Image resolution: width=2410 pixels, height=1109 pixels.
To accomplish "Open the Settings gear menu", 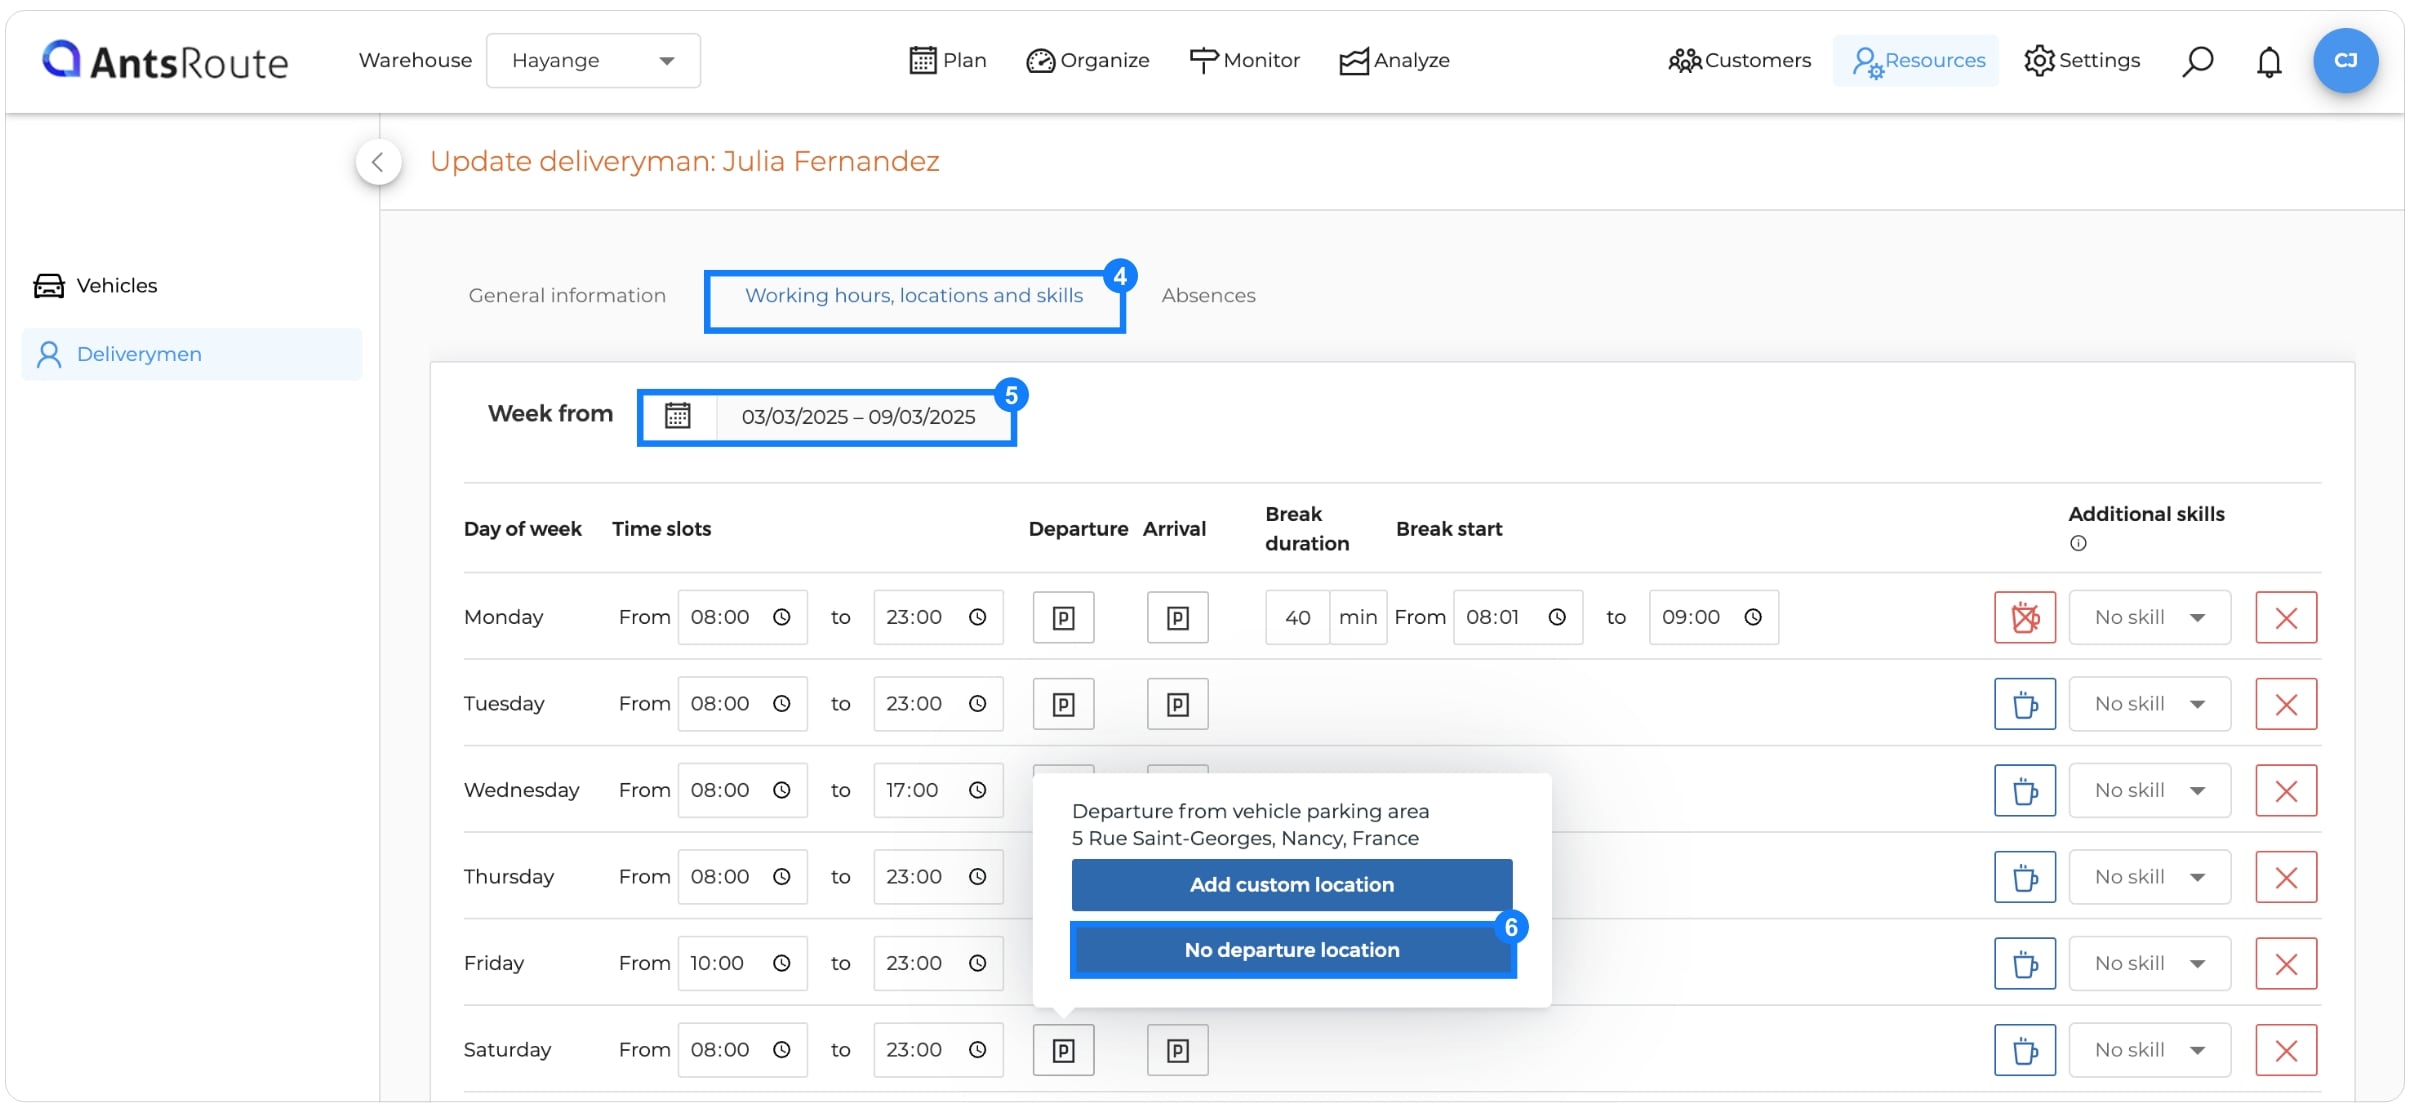I will (2082, 61).
